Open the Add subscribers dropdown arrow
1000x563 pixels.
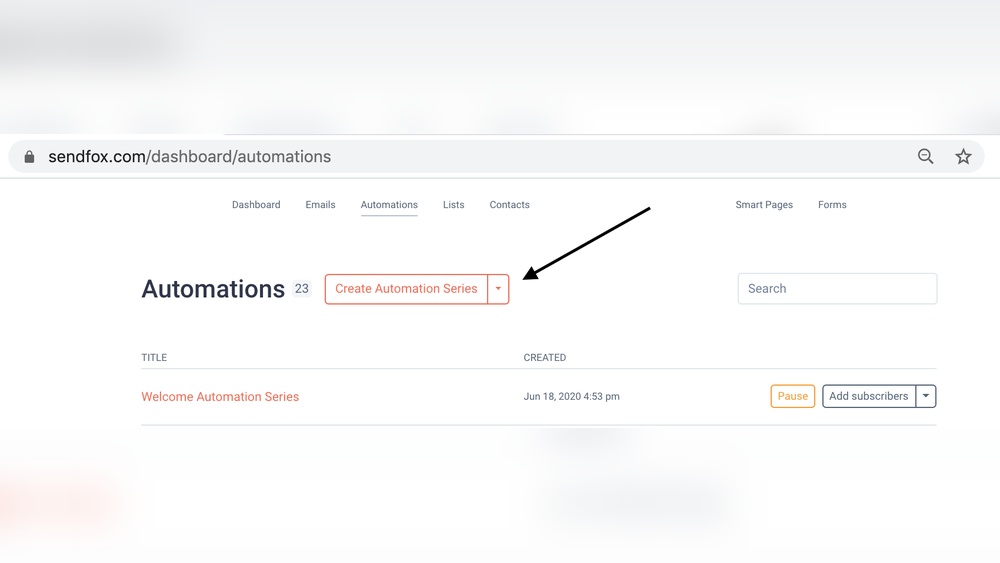[x=926, y=396]
